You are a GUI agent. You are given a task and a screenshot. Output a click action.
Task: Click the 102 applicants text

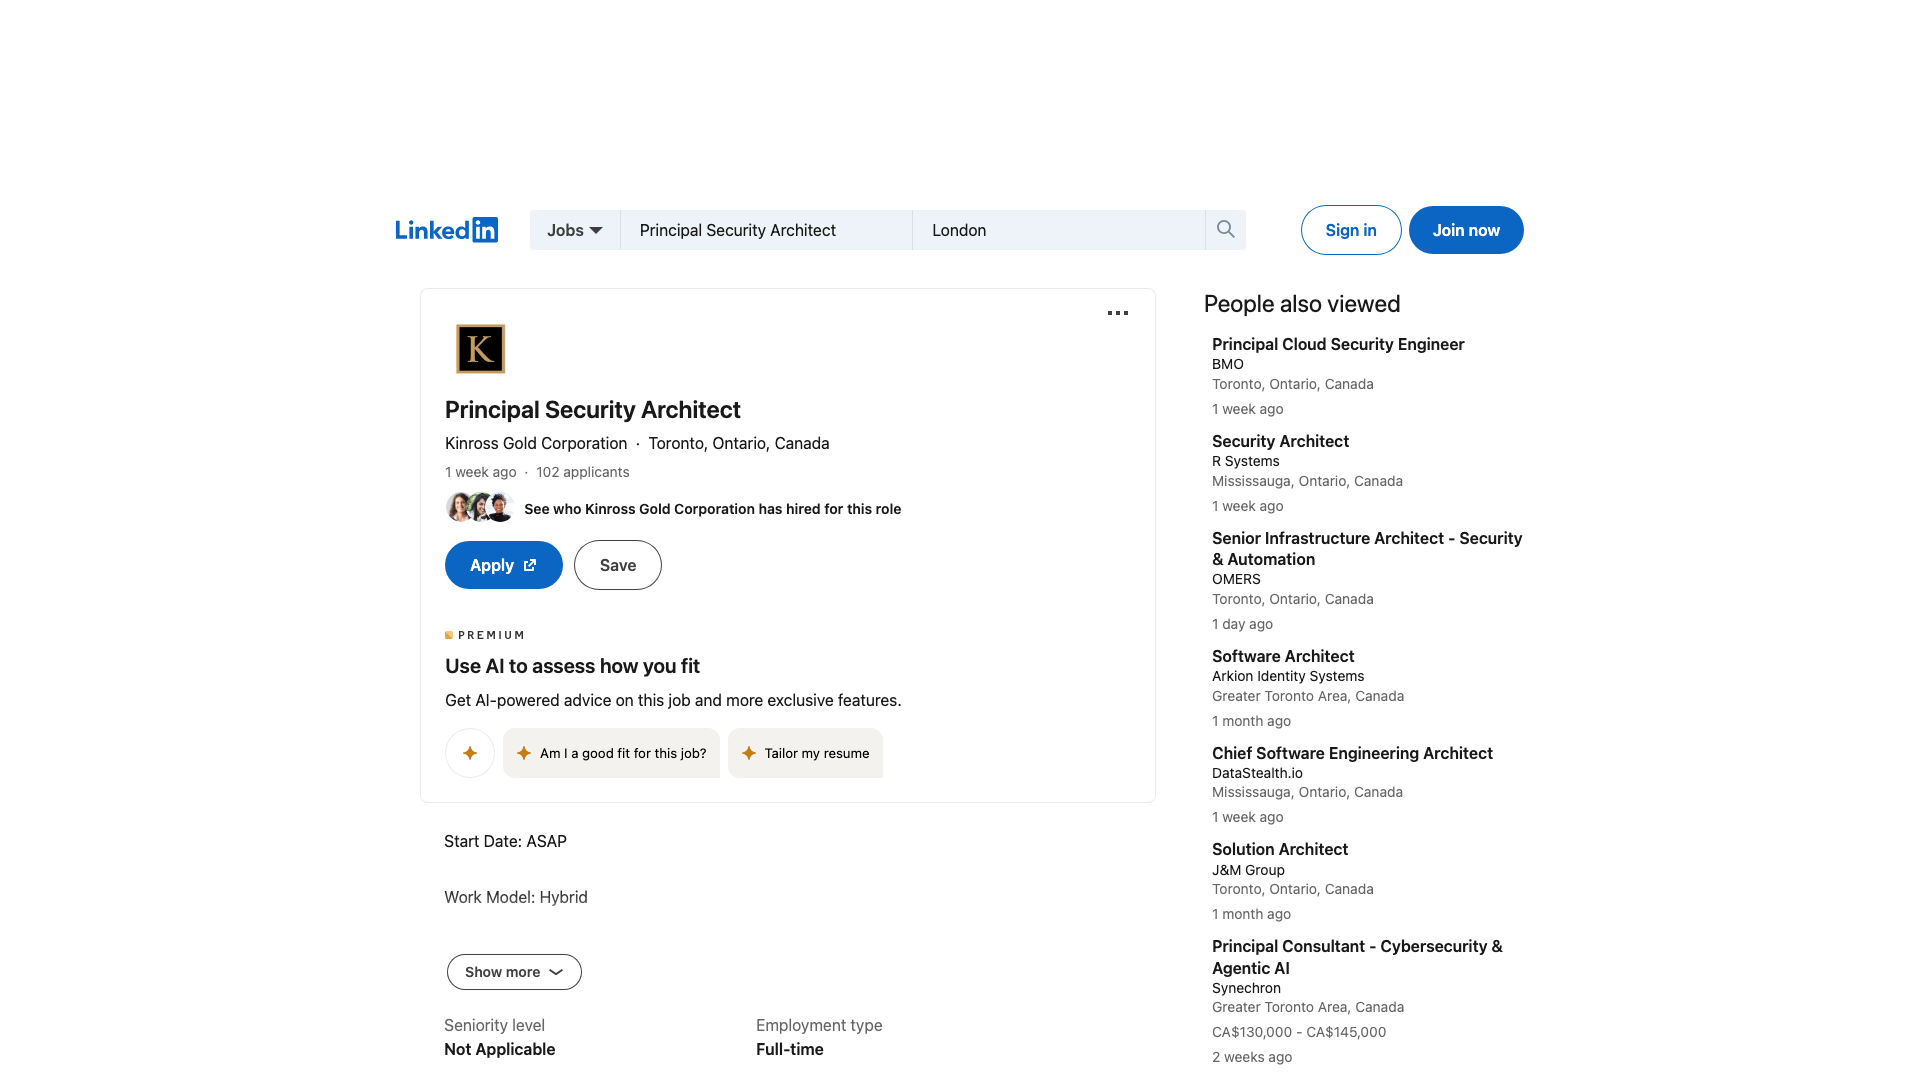click(583, 472)
